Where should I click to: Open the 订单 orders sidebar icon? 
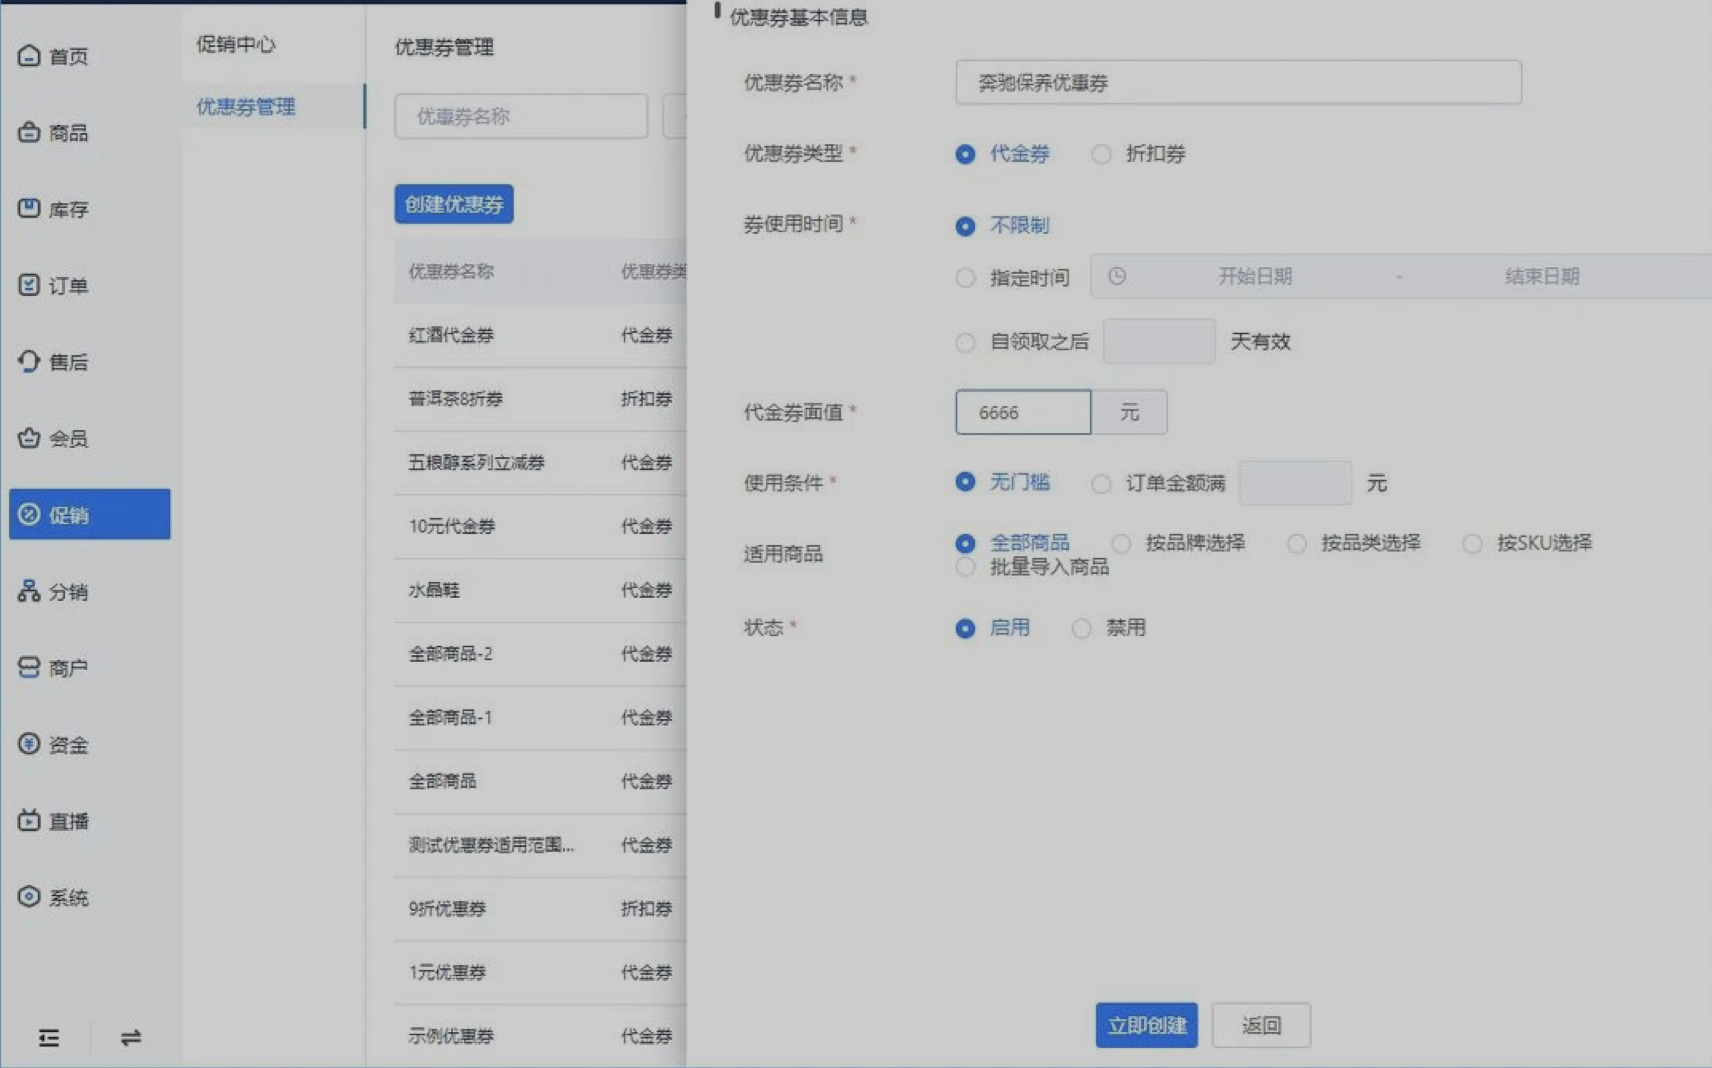(29, 285)
